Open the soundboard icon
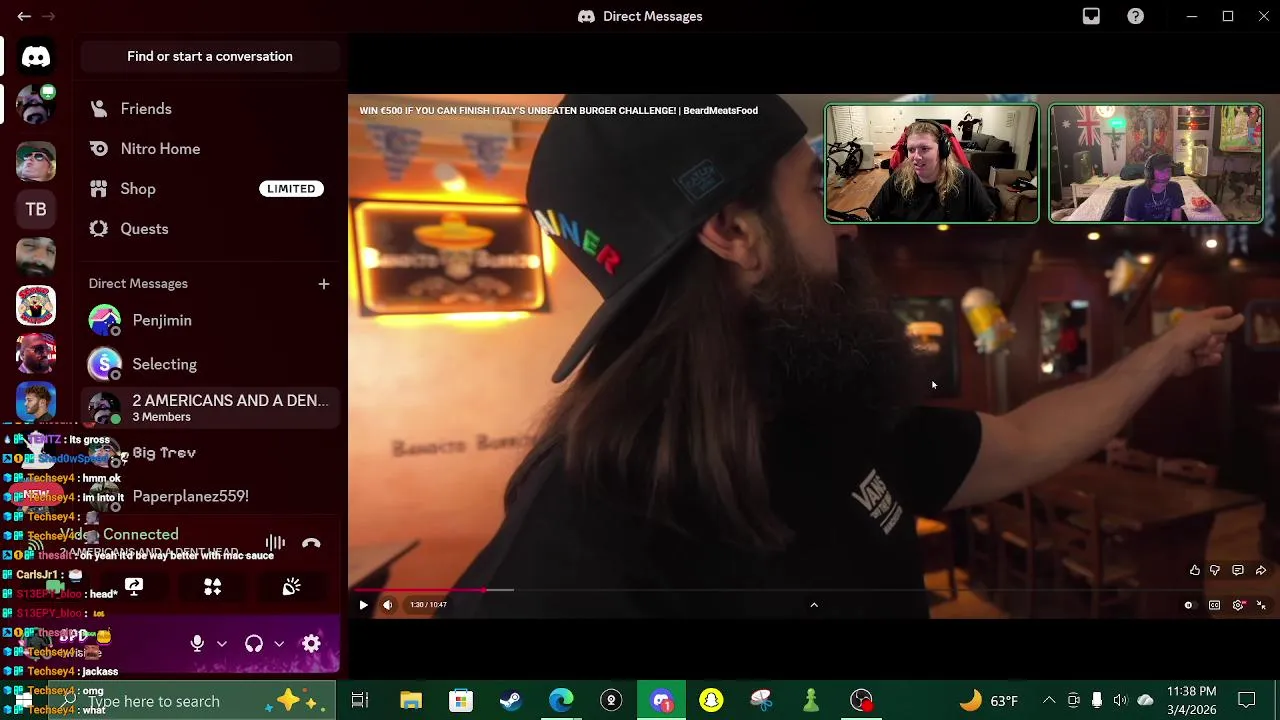The width and height of the screenshot is (1280, 720). click(x=291, y=587)
